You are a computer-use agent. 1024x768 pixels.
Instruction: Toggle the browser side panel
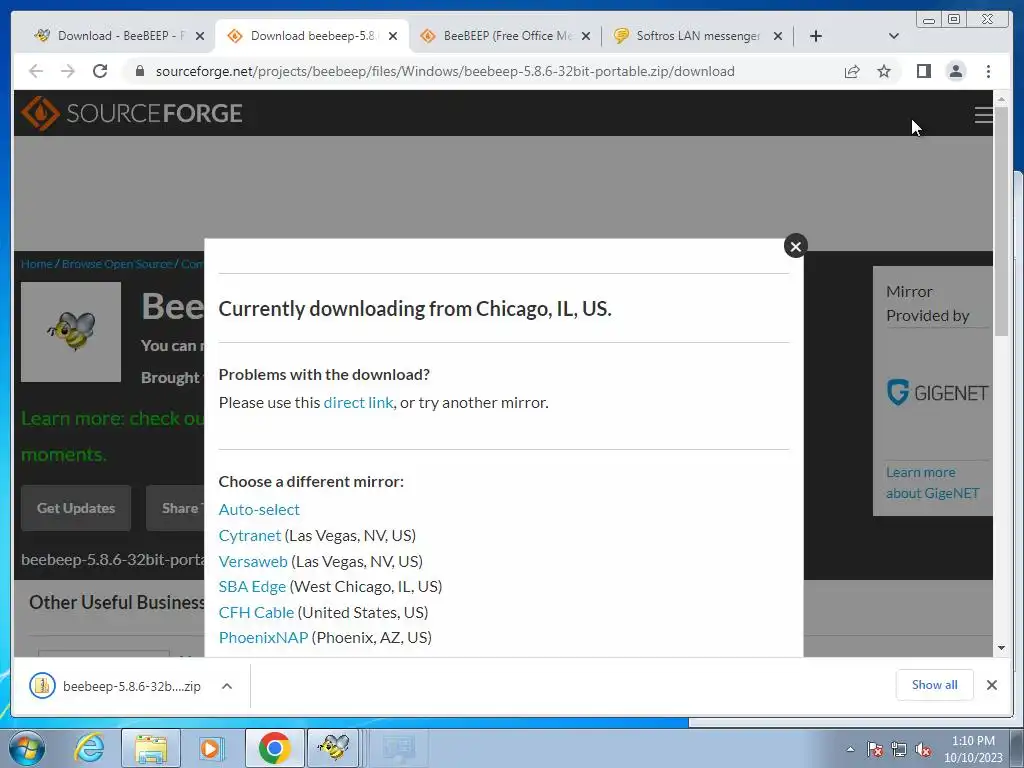(x=923, y=71)
